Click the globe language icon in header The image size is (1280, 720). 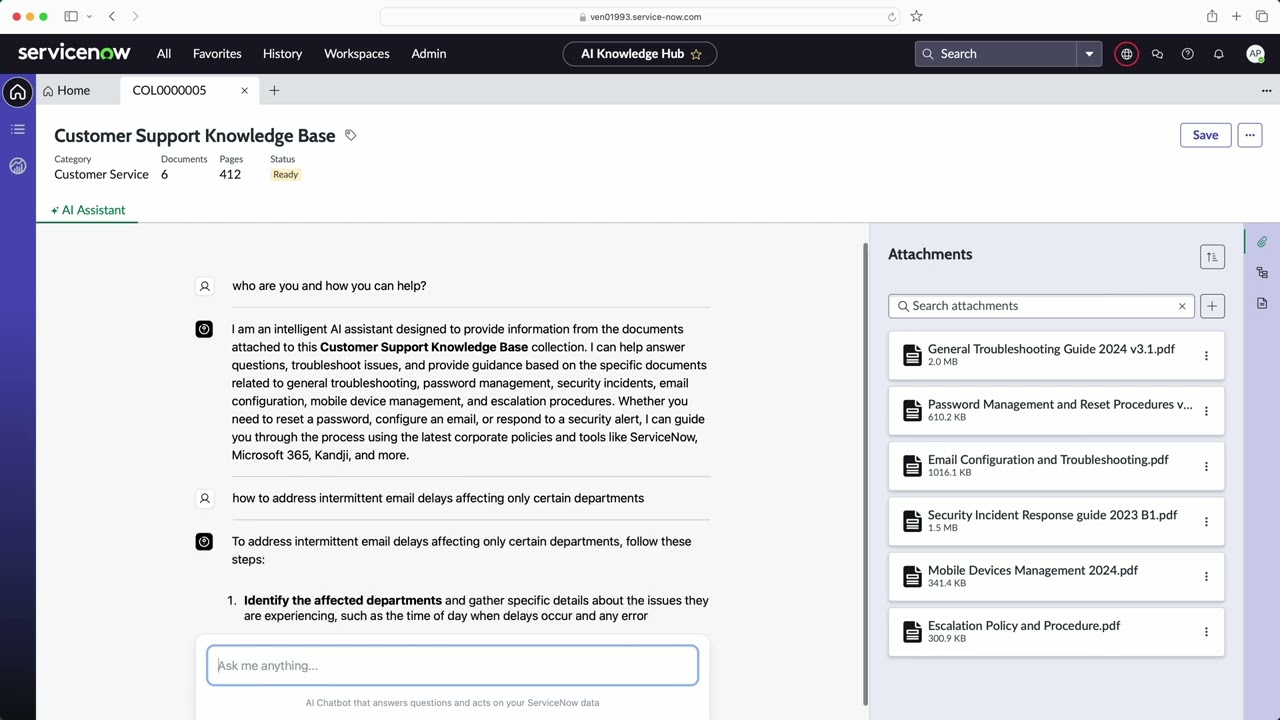[1126, 54]
